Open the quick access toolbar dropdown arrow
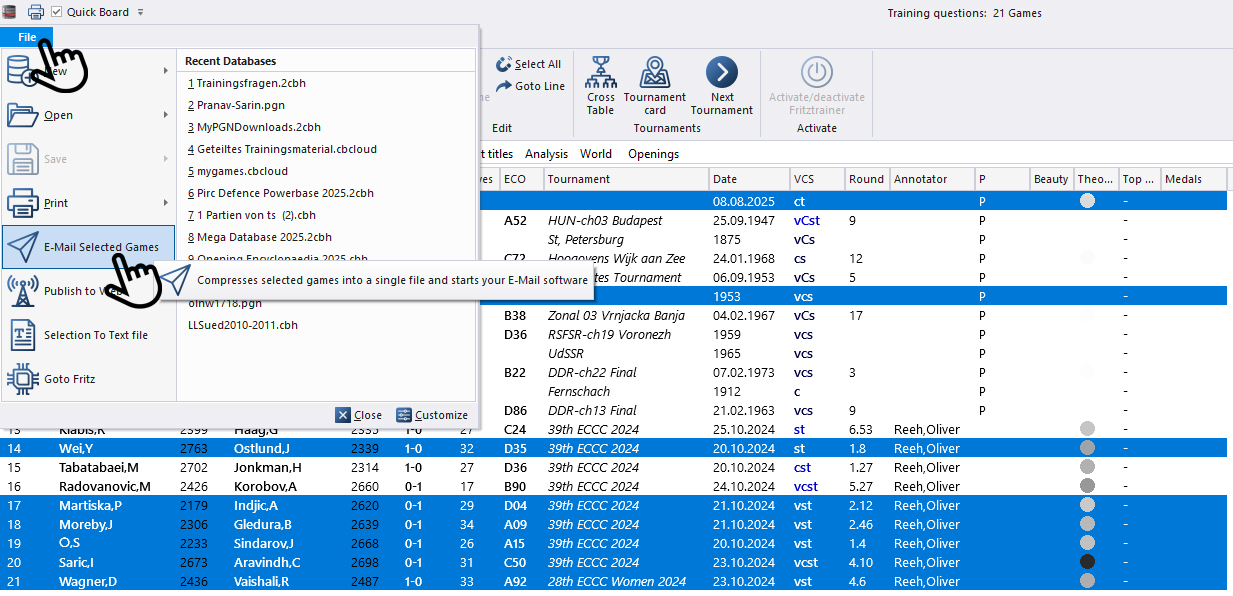 pos(141,12)
